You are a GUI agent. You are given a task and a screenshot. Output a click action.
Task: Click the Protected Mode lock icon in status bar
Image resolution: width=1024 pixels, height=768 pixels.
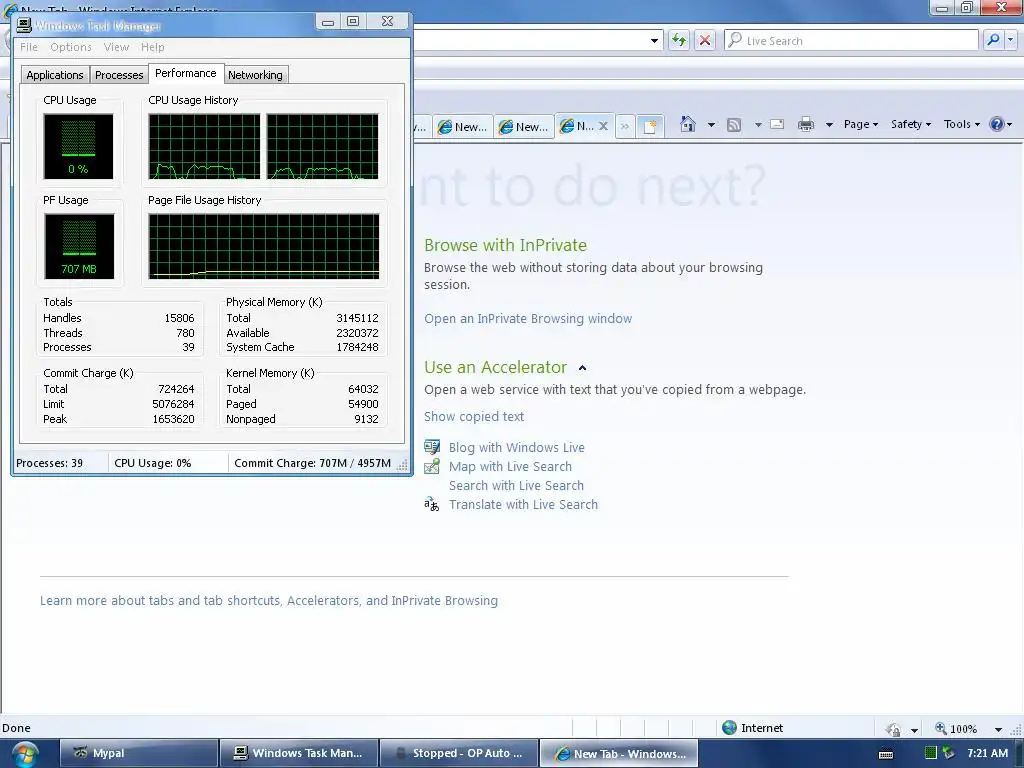[893, 729]
